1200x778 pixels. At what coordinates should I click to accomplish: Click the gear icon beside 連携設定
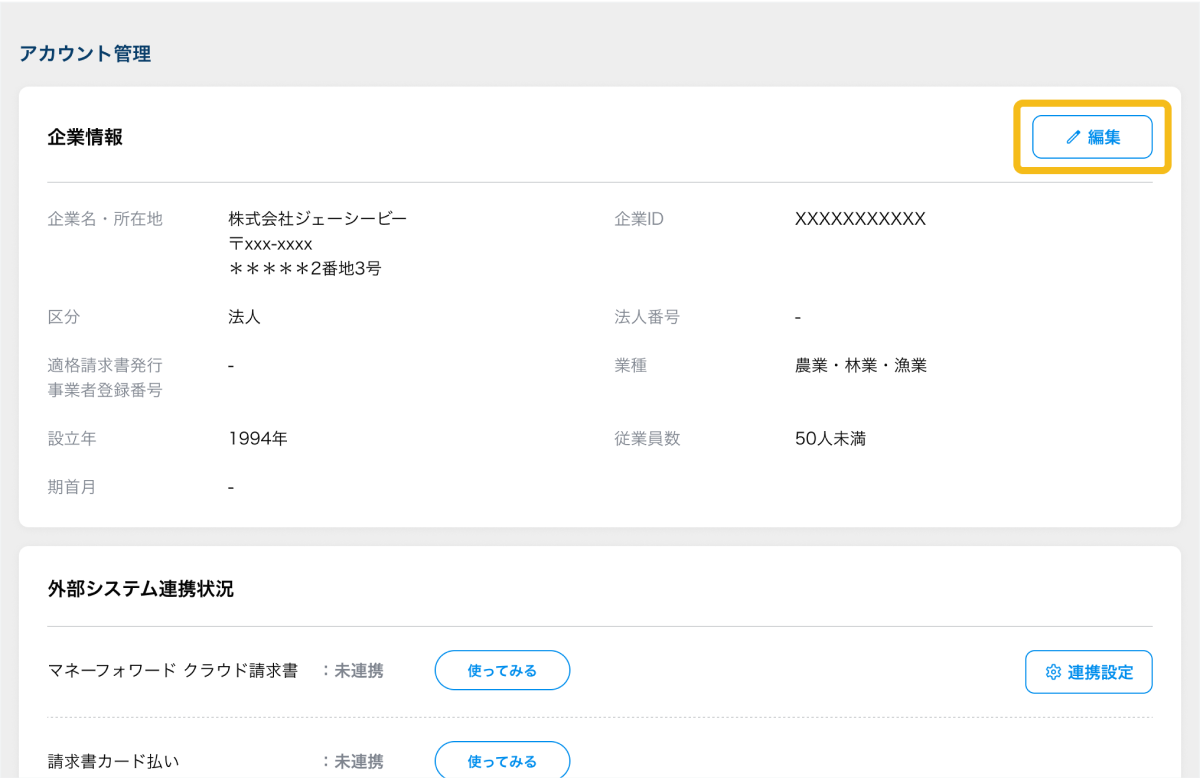(1053, 672)
